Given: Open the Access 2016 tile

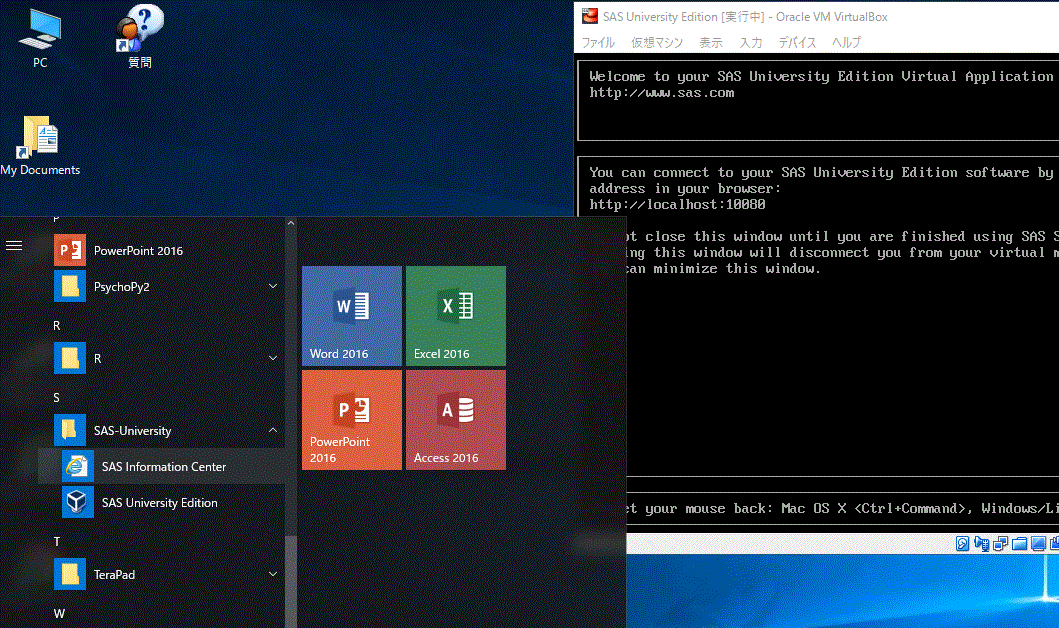Looking at the screenshot, I should 456,420.
